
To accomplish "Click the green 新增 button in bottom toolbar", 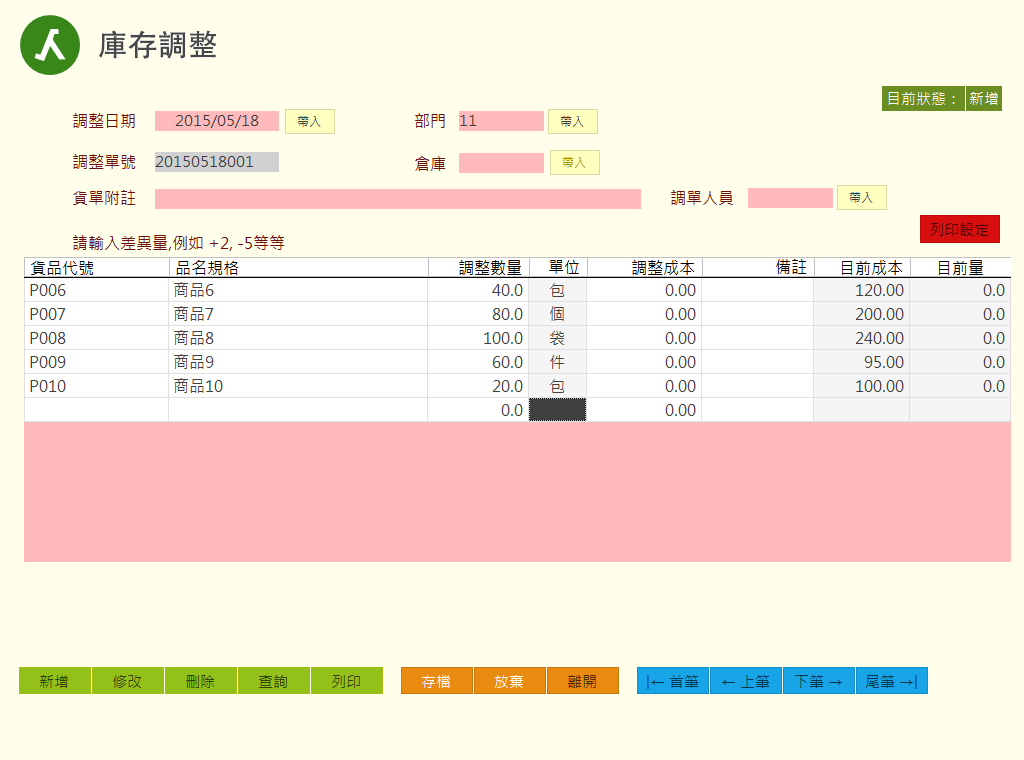I will (55, 681).
